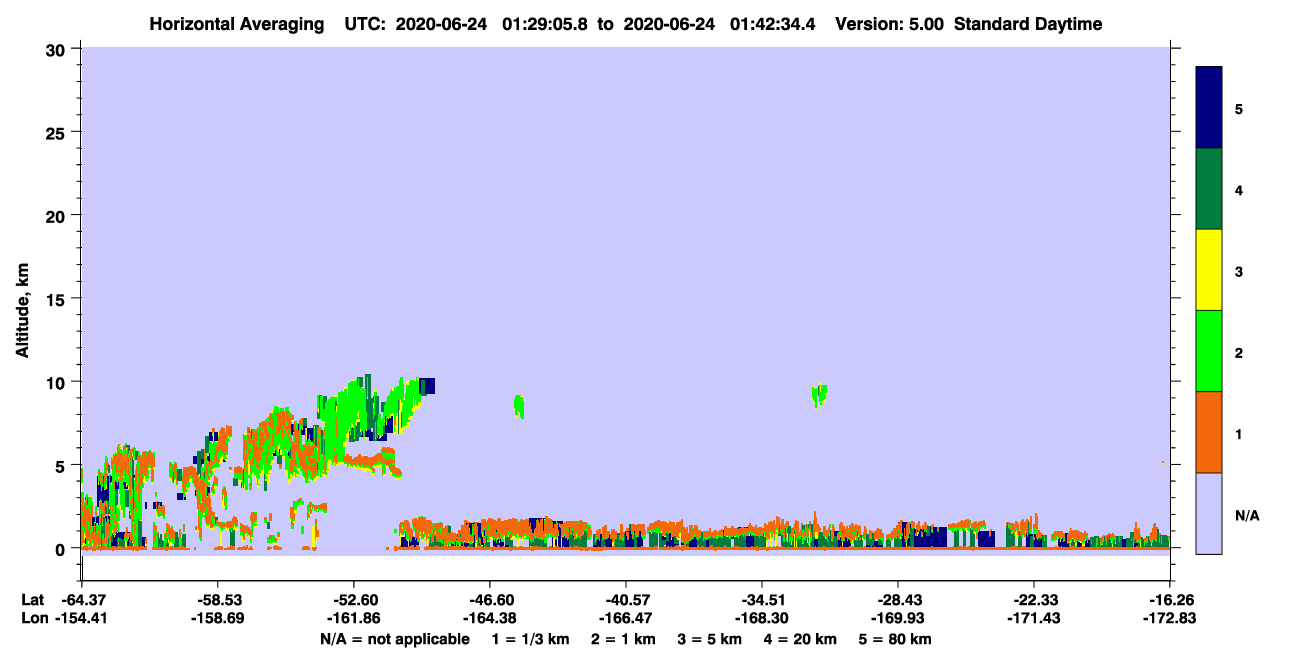The height and width of the screenshot is (667, 1300).
Task: Click the small green cloud feature near latitude -45
Action: [519, 406]
